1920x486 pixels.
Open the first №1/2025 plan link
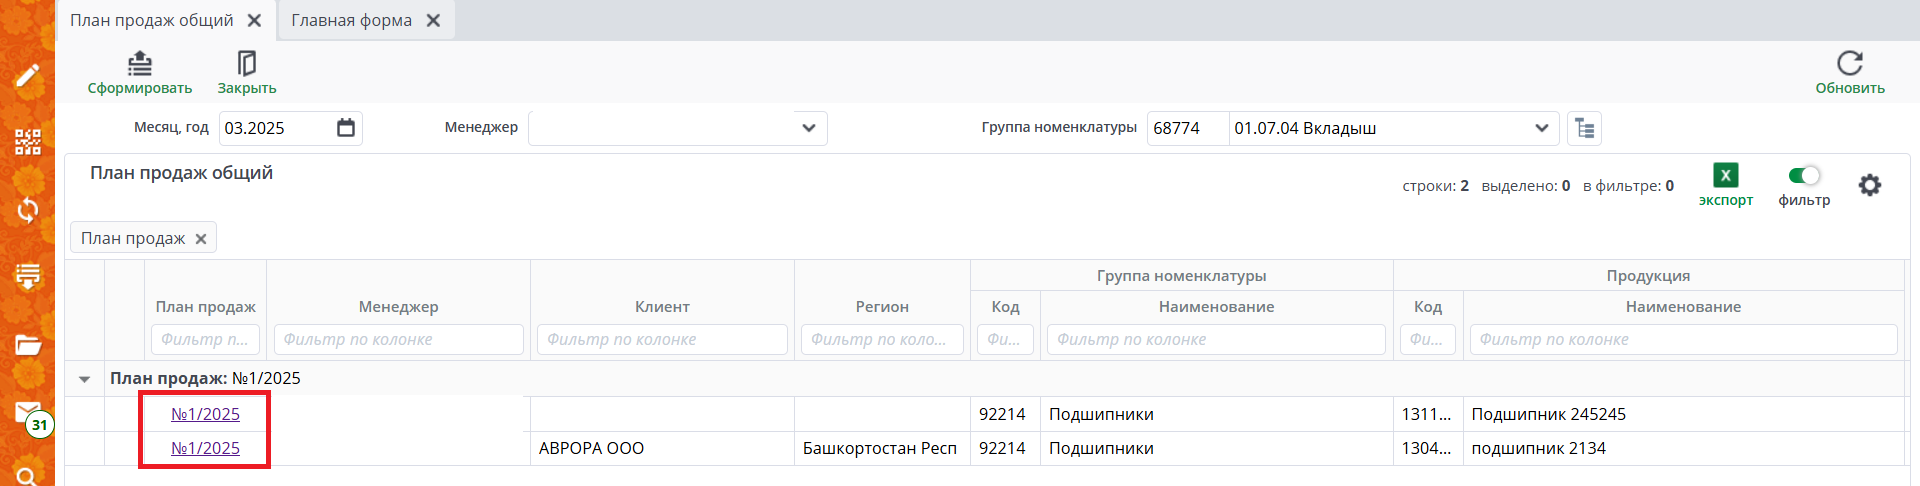[x=205, y=414]
